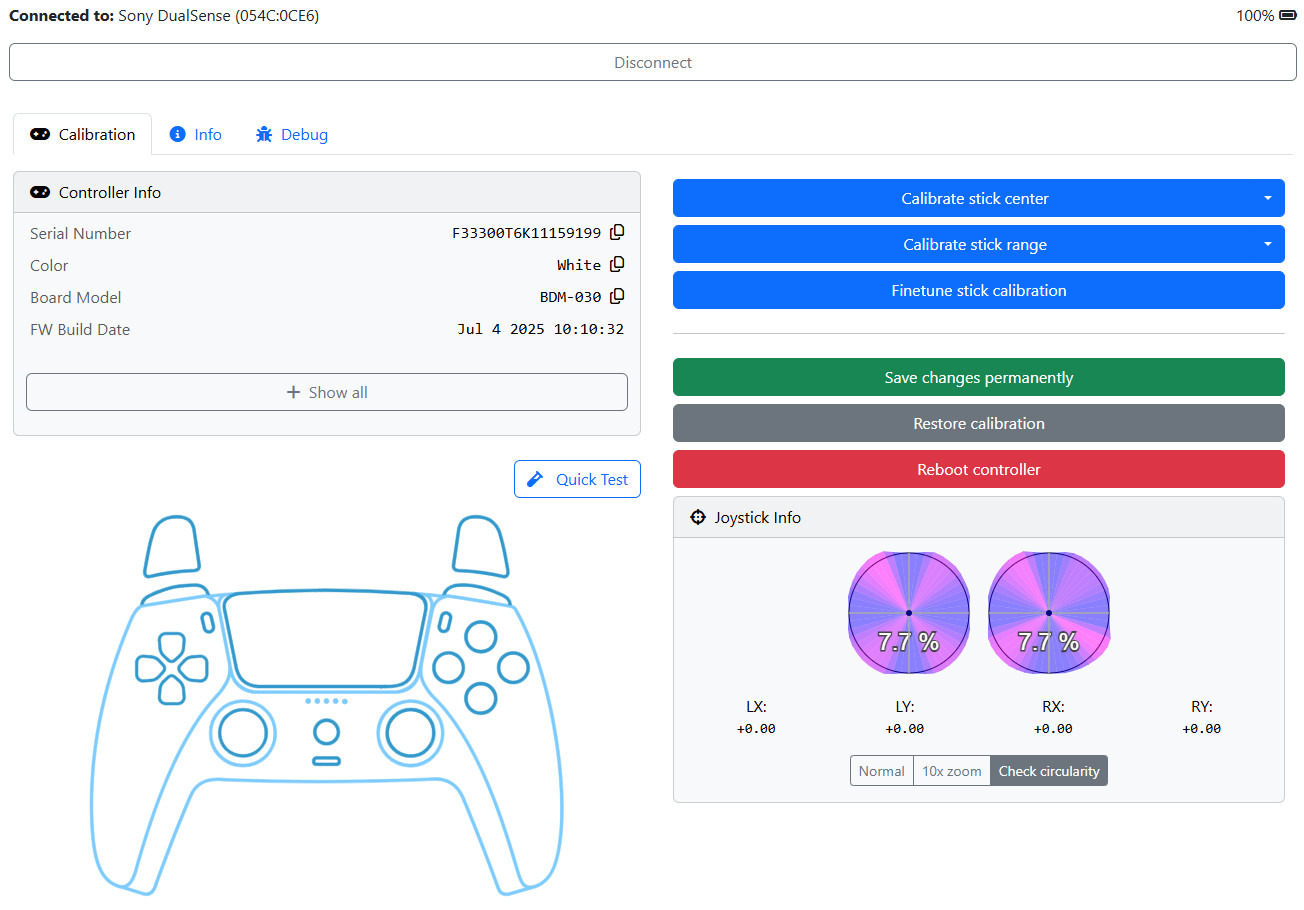Click the L1 bumper on controller diagram
Image resolution: width=1304 pixels, height=910 pixels.
(x=175, y=593)
